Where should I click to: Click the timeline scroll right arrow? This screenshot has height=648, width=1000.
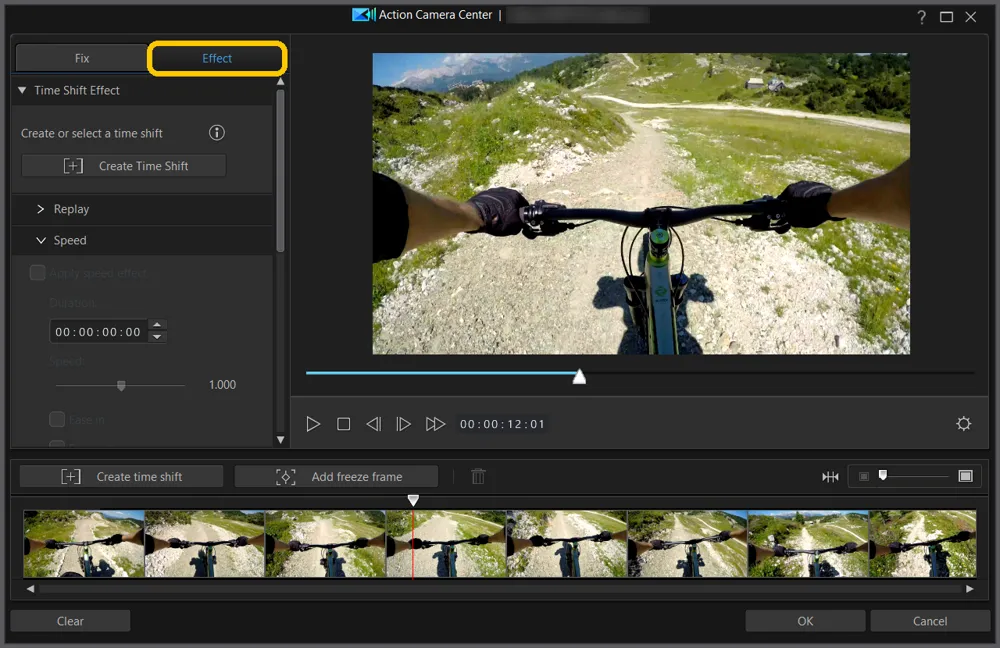969,589
